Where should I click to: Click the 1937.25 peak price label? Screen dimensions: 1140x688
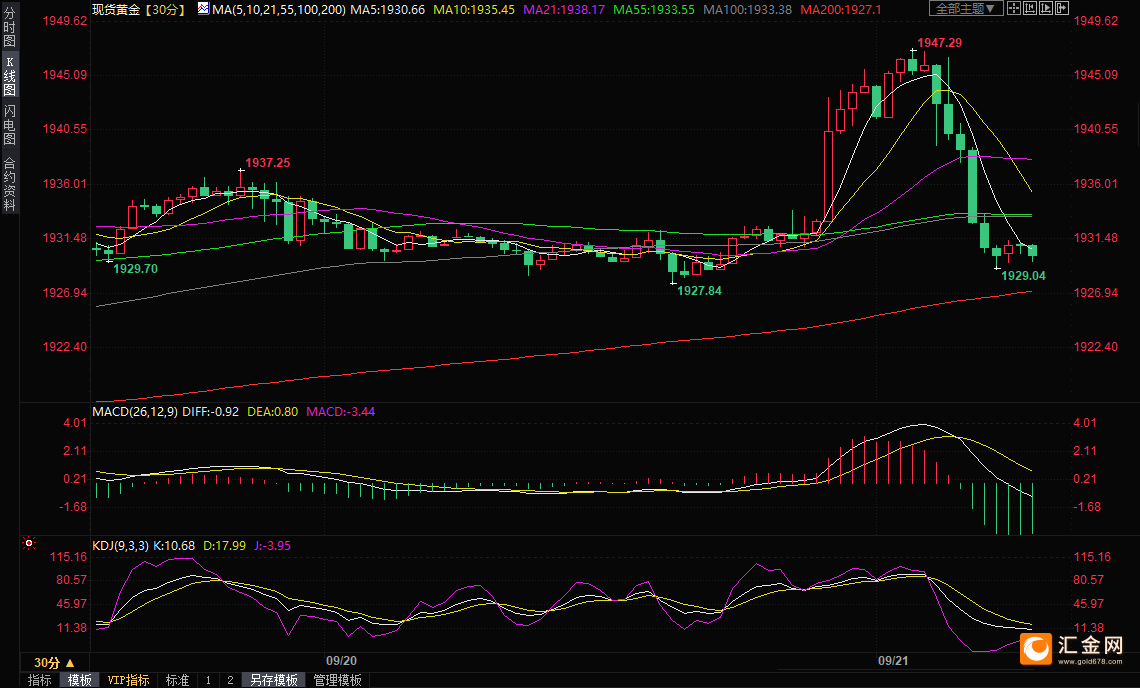268,163
